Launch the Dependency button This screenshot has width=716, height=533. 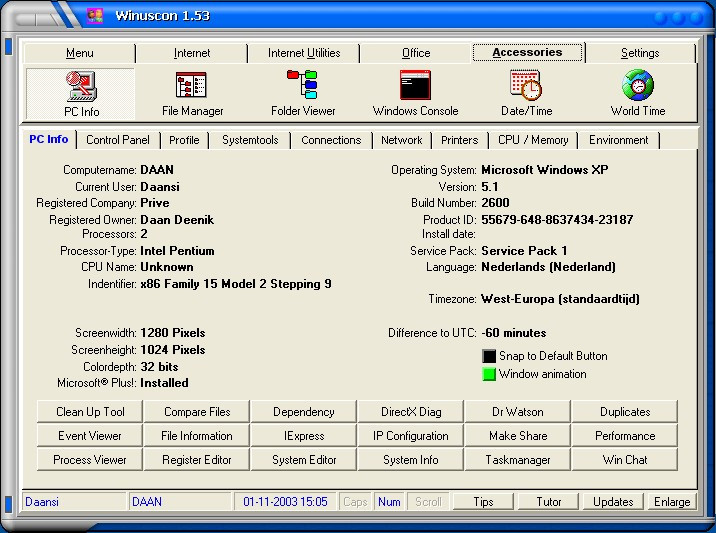pyautogui.click(x=304, y=412)
